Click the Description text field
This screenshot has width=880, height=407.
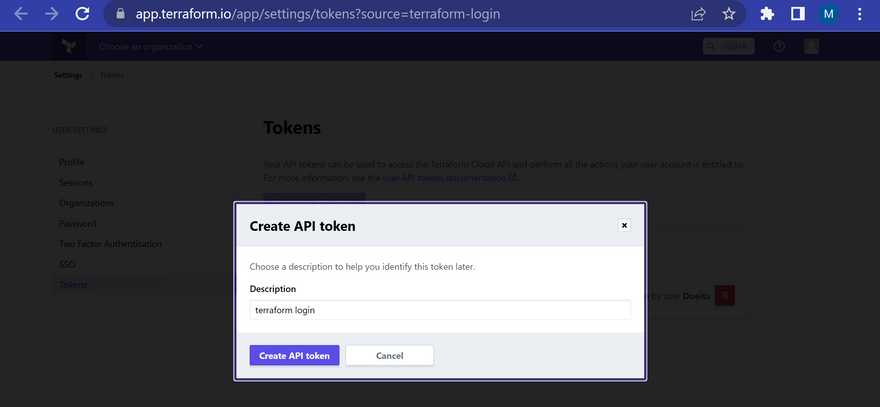pos(440,310)
